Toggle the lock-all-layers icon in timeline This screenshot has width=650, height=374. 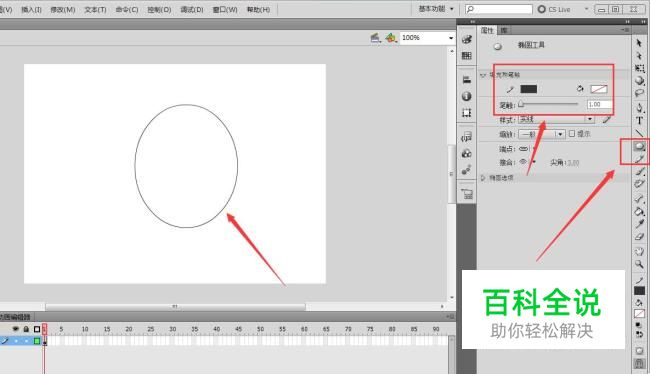pos(26,329)
